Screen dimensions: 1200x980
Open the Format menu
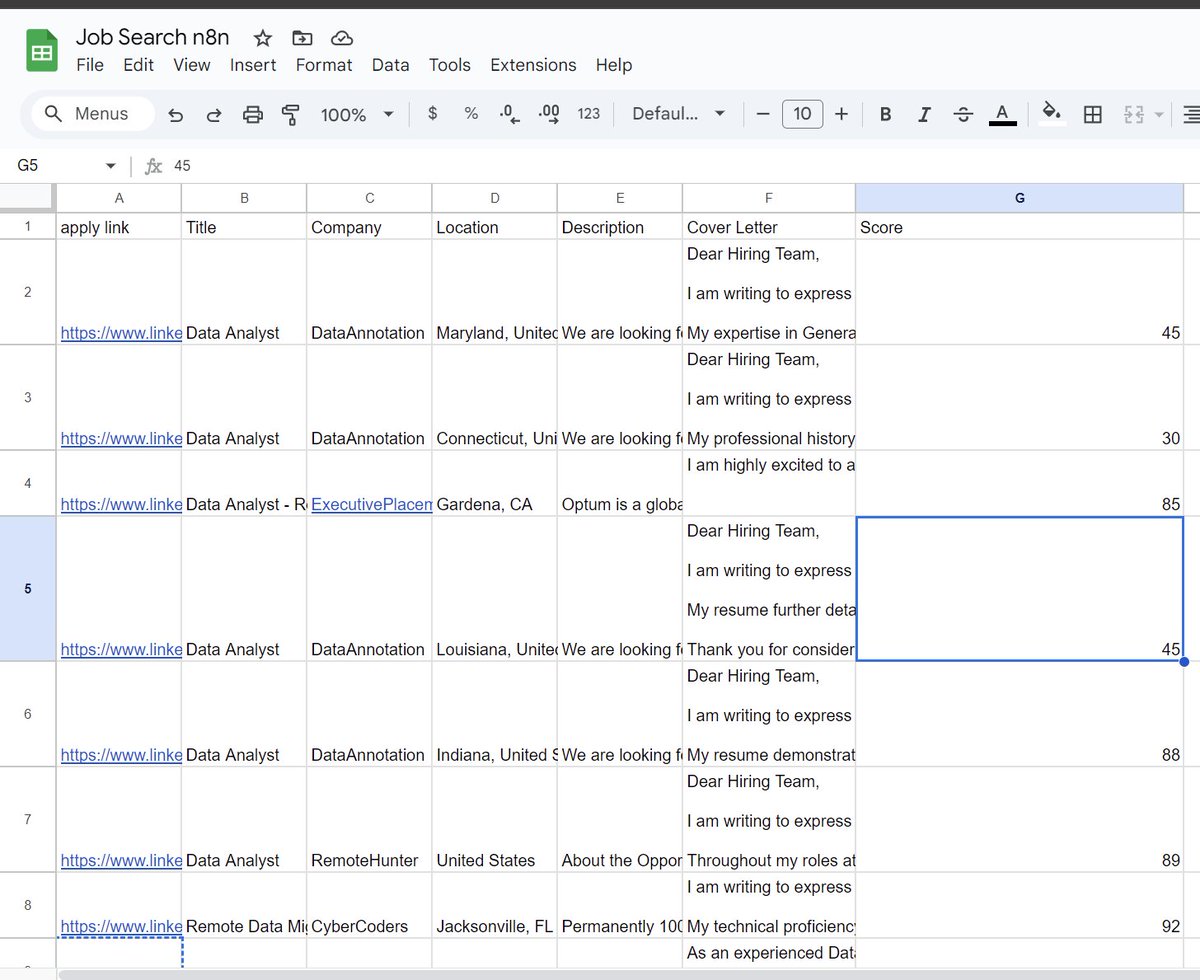(x=324, y=65)
